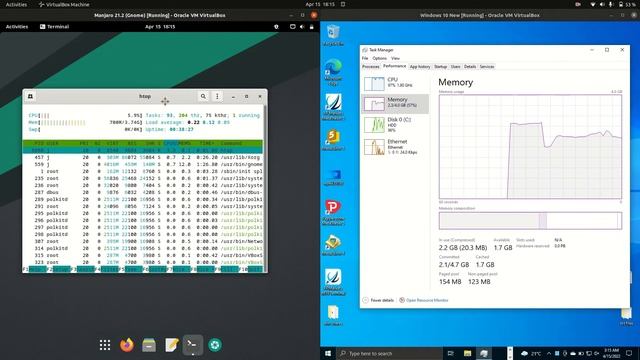The width and height of the screenshot is (640, 360).
Task: Open the host battery 53% indicator
Action: tap(626, 4)
